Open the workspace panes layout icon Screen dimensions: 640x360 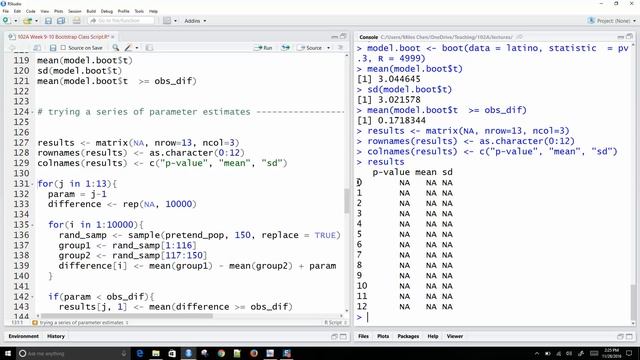pos(167,20)
